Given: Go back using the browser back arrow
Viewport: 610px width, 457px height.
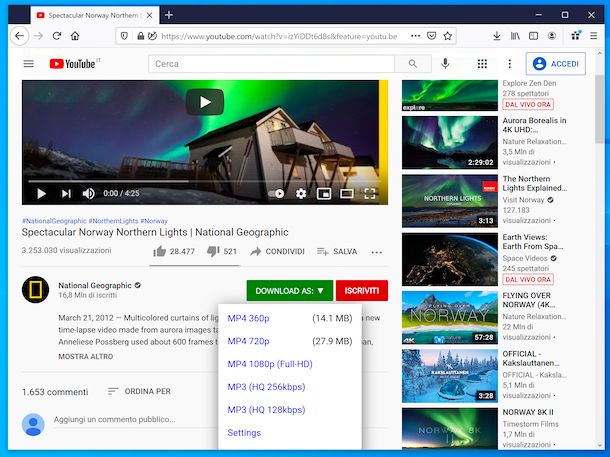Looking at the screenshot, I should [x=19, y=36].
